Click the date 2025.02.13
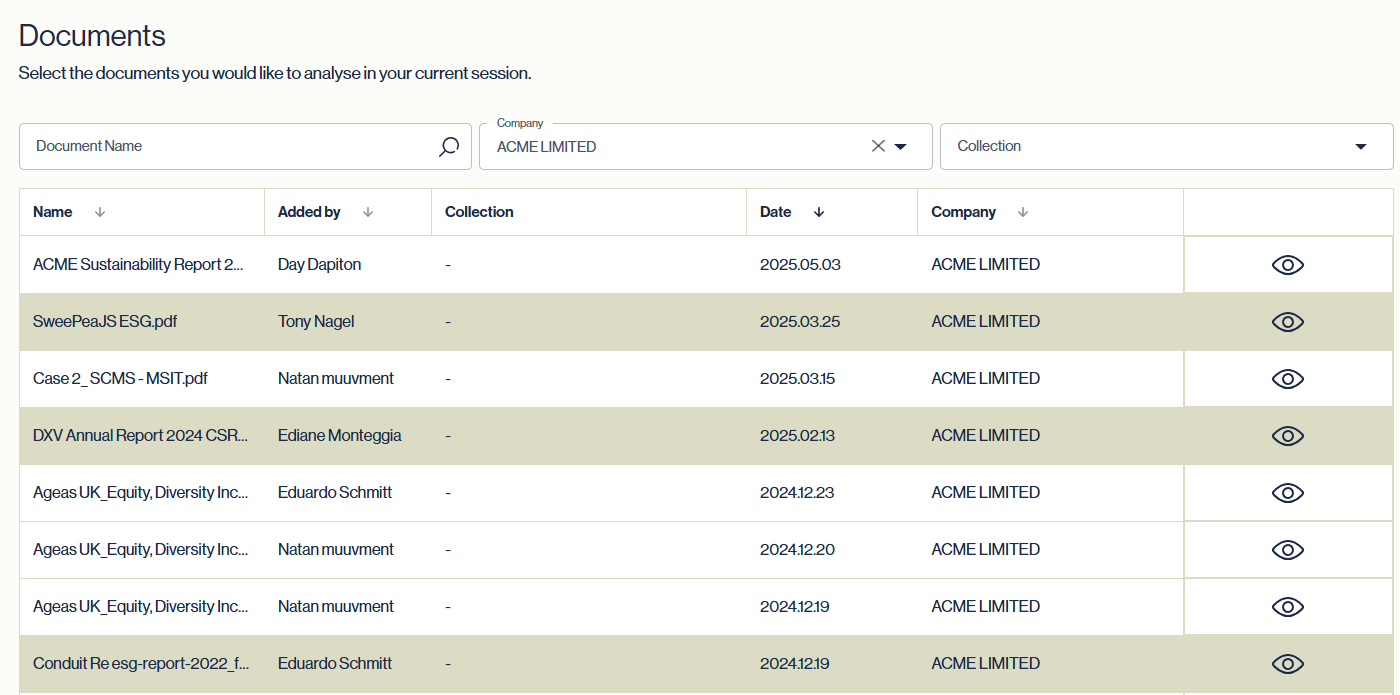 pos(799,436)
